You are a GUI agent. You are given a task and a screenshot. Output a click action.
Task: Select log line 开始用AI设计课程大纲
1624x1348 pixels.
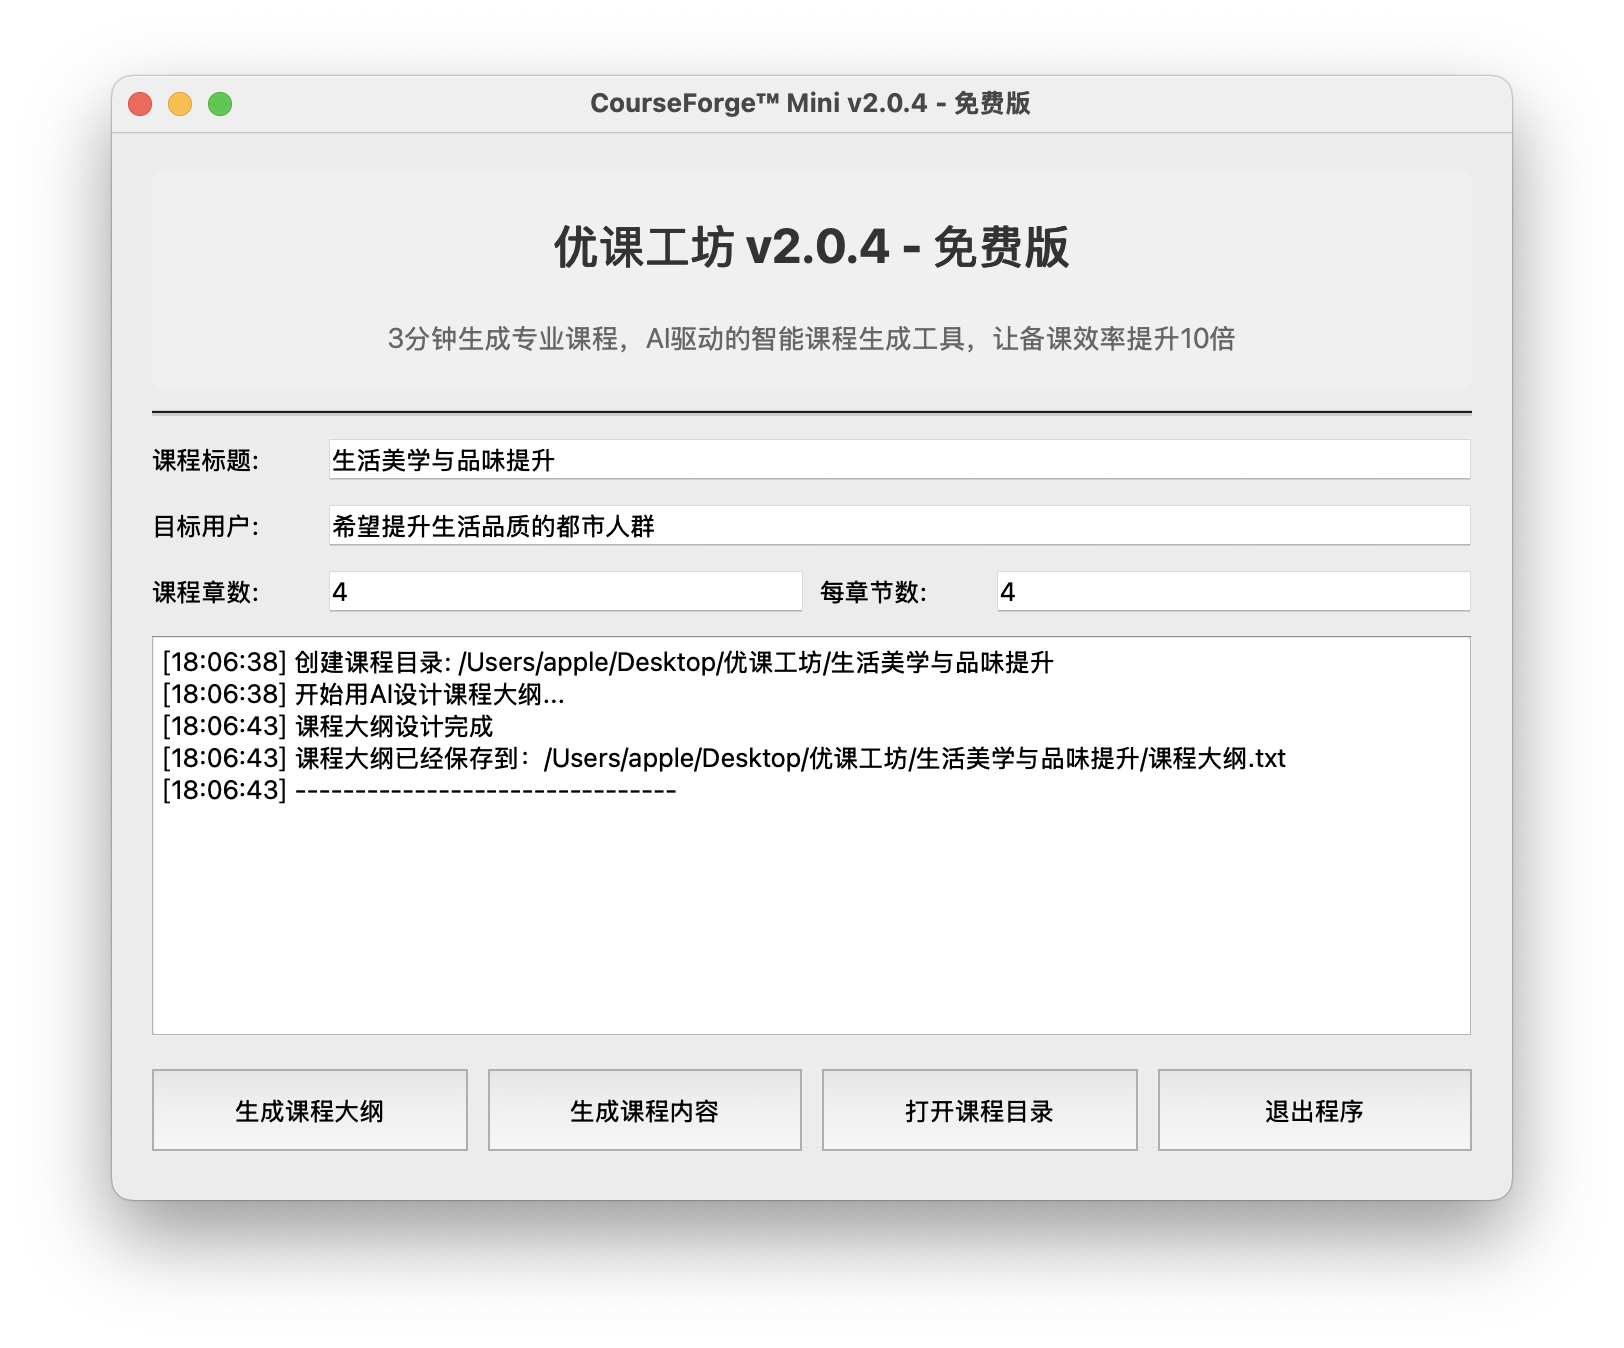[x=364, y=694]
